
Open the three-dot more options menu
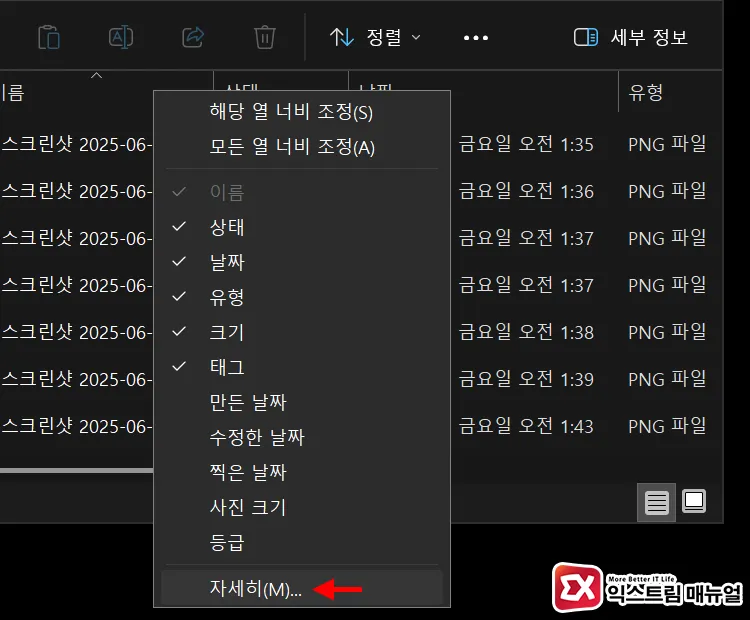(476, 38)
